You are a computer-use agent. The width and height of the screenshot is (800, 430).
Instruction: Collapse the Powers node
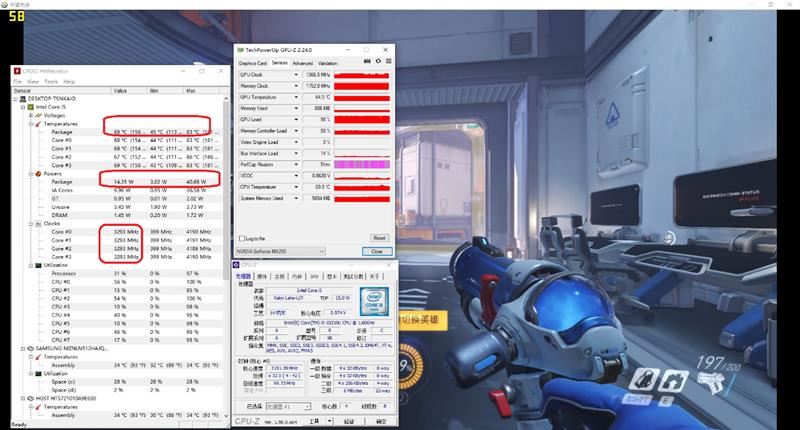(x=31, y=174)
